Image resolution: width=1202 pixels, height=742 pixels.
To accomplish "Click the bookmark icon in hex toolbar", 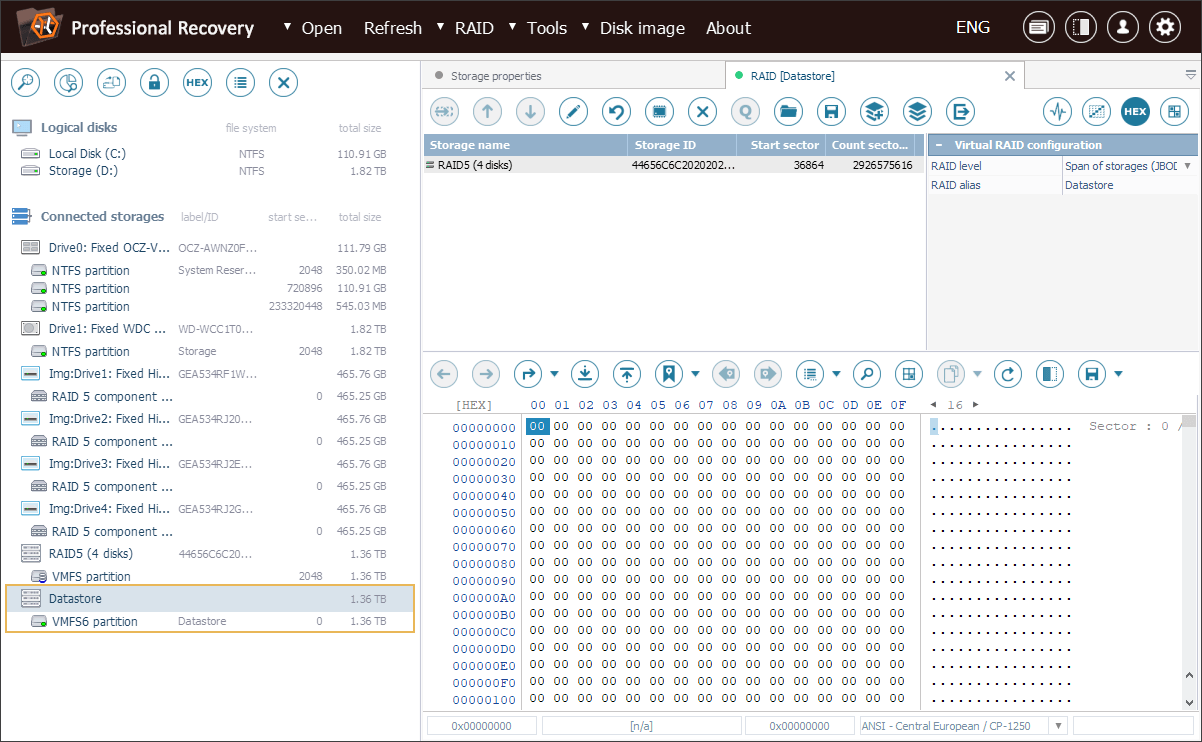I will click(x=668, y=374).
